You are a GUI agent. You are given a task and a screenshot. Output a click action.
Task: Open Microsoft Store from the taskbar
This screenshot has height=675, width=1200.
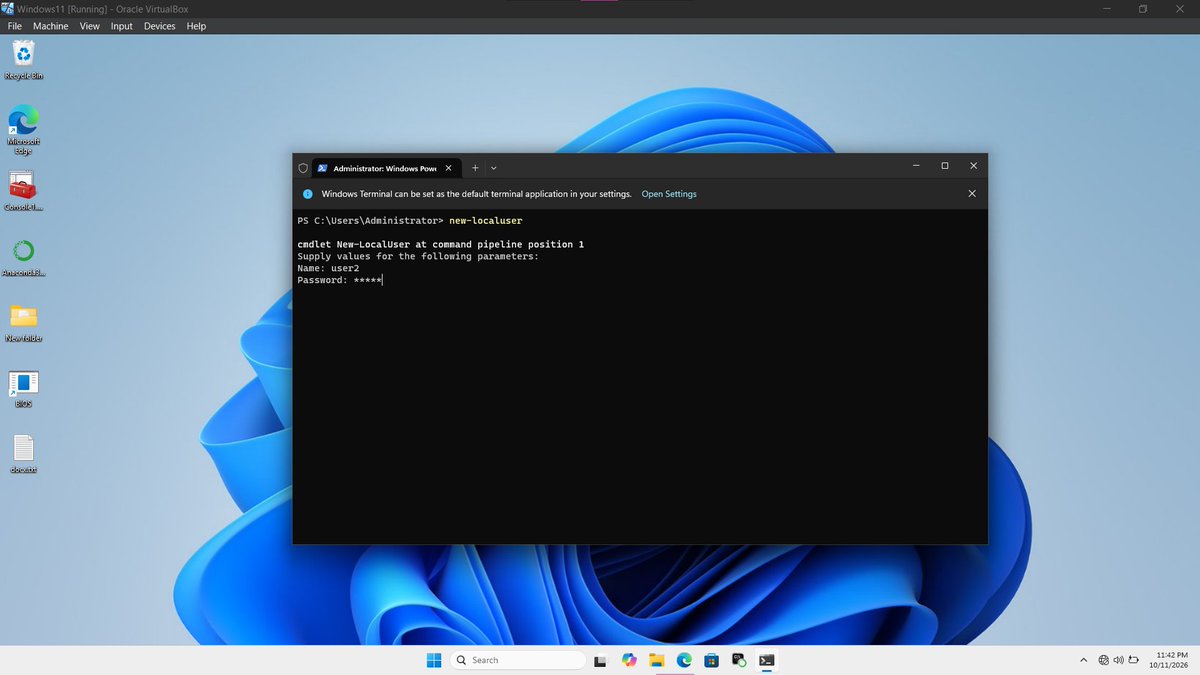(x=711, y=660)
